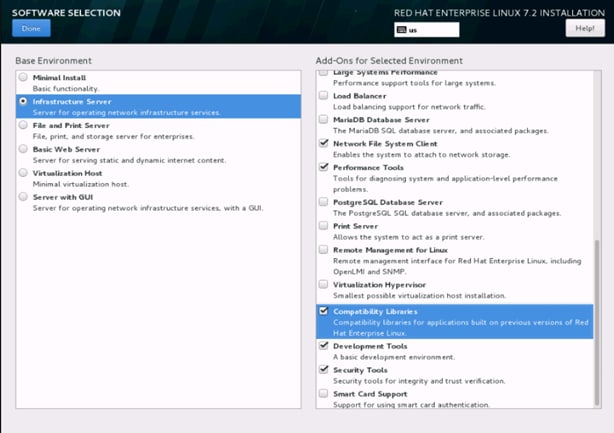
Task: Enable Virtualization Hypervisor checkbox
Action: [323, 284]
